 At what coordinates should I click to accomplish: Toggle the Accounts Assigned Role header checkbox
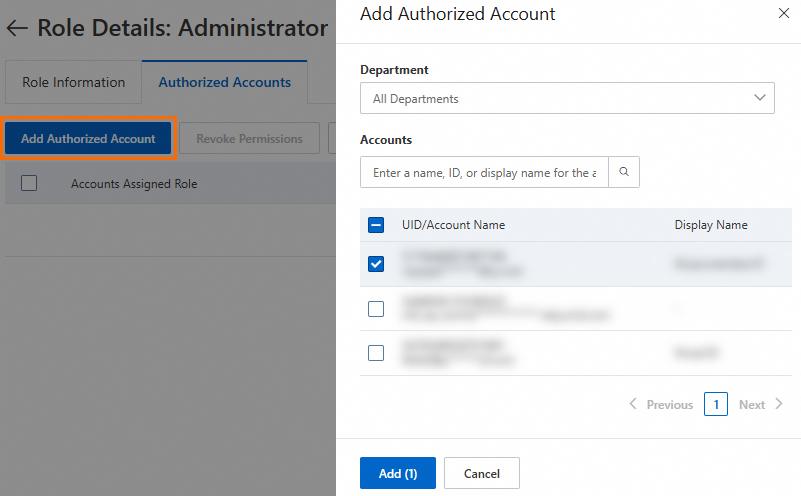pyautogui.click(x=29, y=183)
